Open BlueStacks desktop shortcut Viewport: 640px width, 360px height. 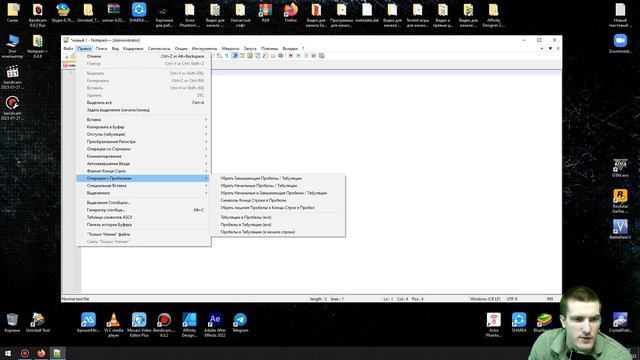[544, 322]
